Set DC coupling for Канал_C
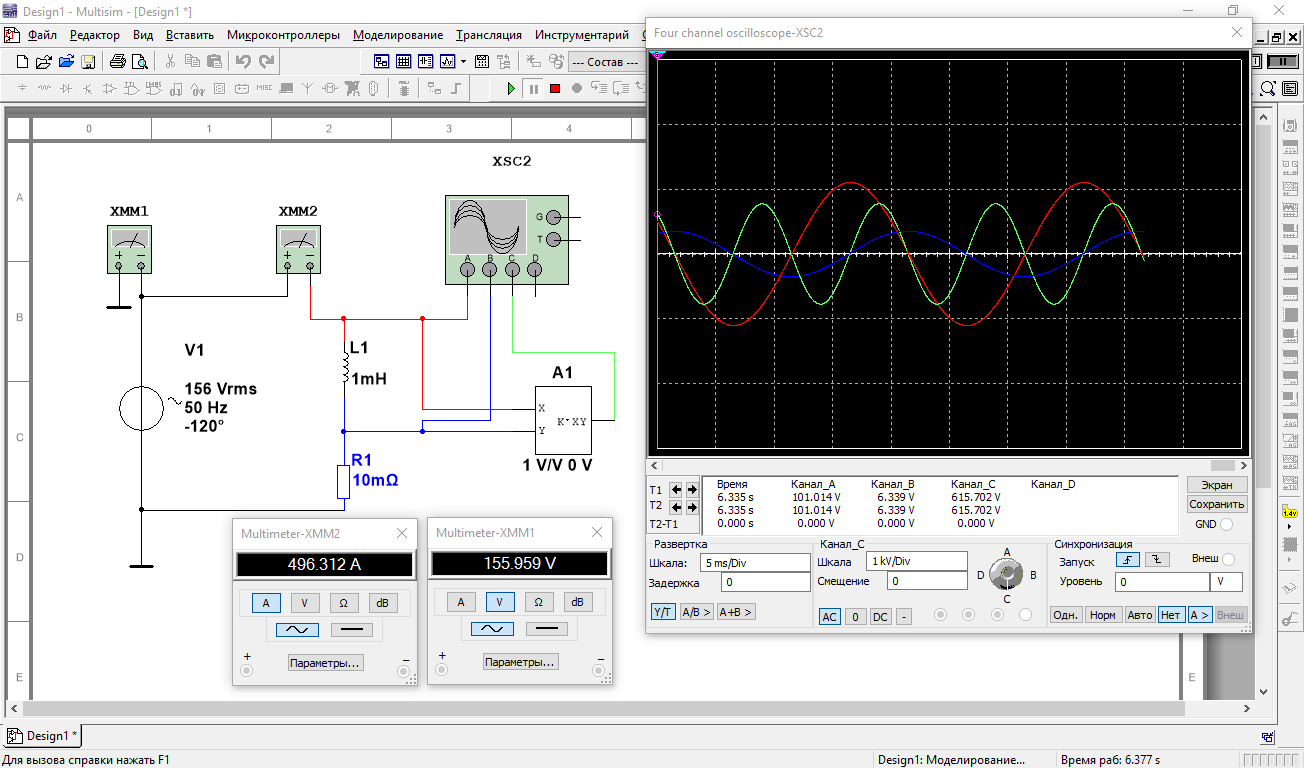Image resolution: width=1304 pixels, height=768 pixels. click(x=880, y=617)
